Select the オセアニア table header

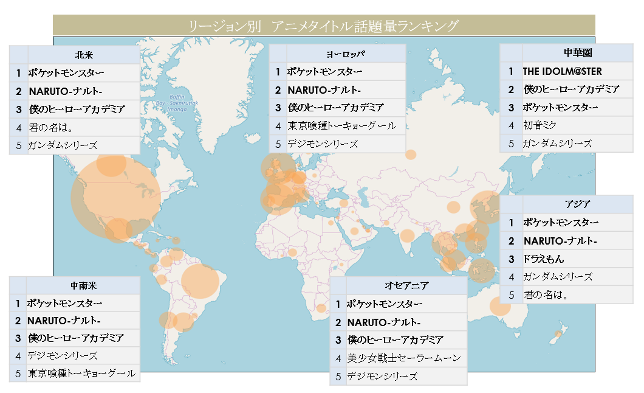pos(407,285)
